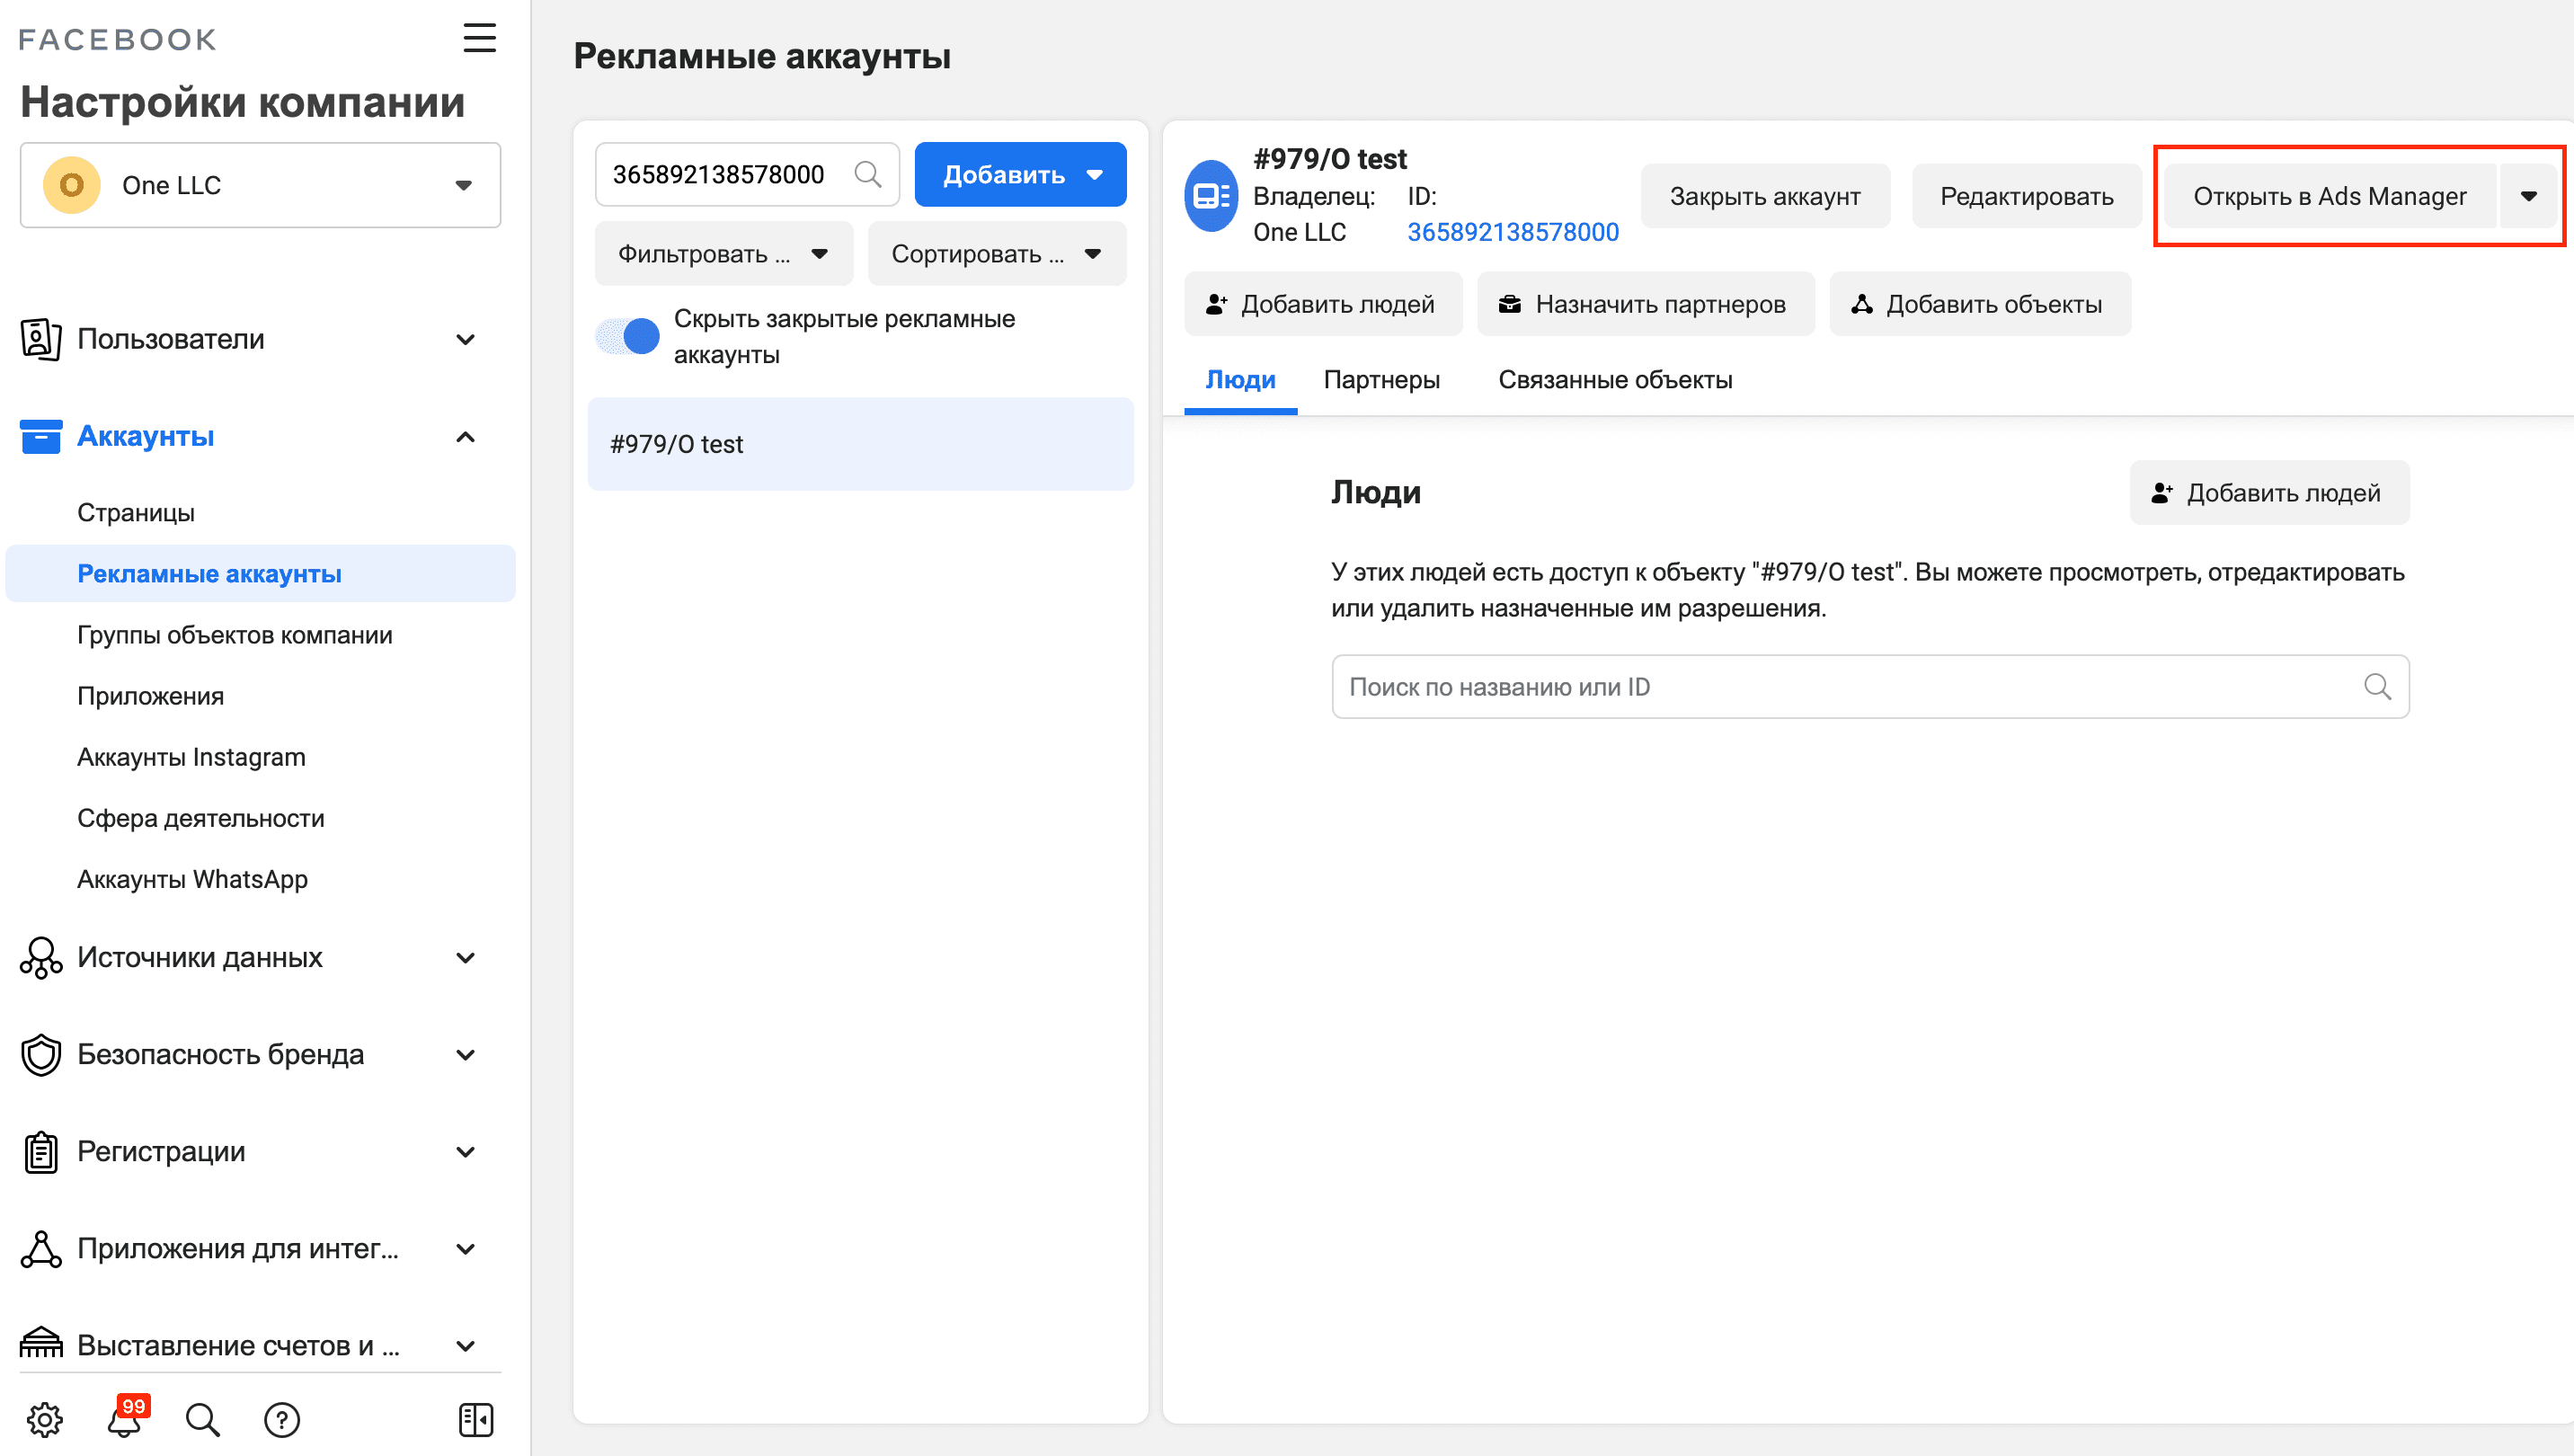Click the Users section icon
Screen dimensions: 2574x1456
41,339
